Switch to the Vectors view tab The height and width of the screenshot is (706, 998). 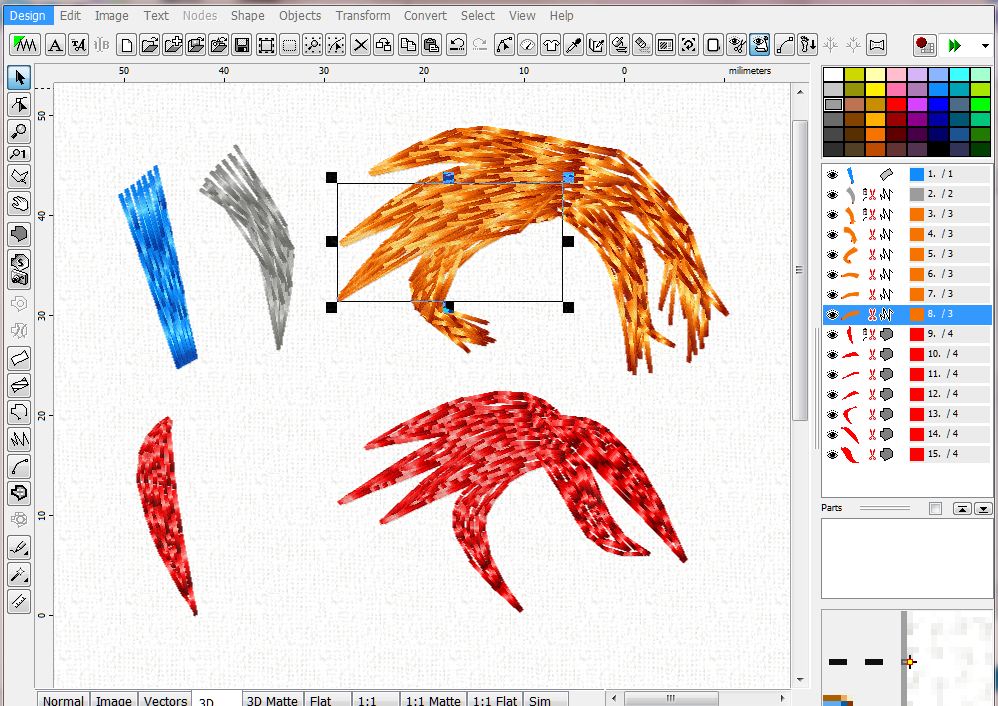[x=163, y=700]
